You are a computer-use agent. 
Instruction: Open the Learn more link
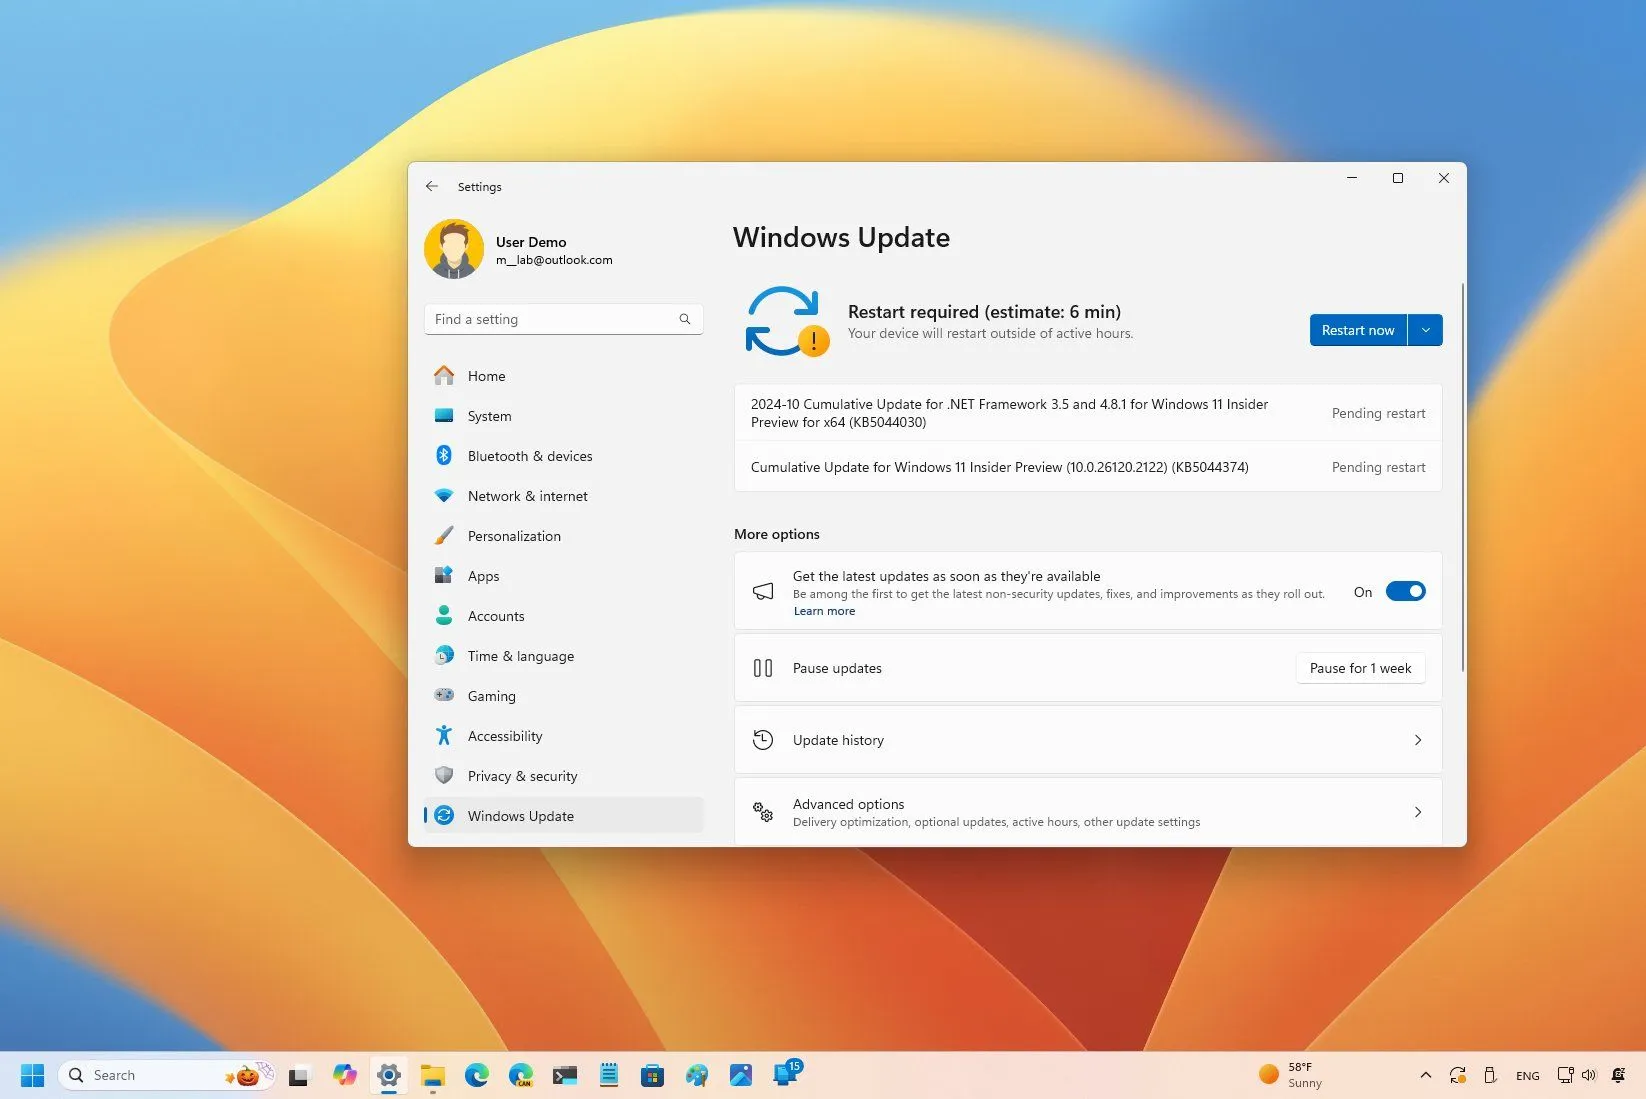[x=824, y=611]
